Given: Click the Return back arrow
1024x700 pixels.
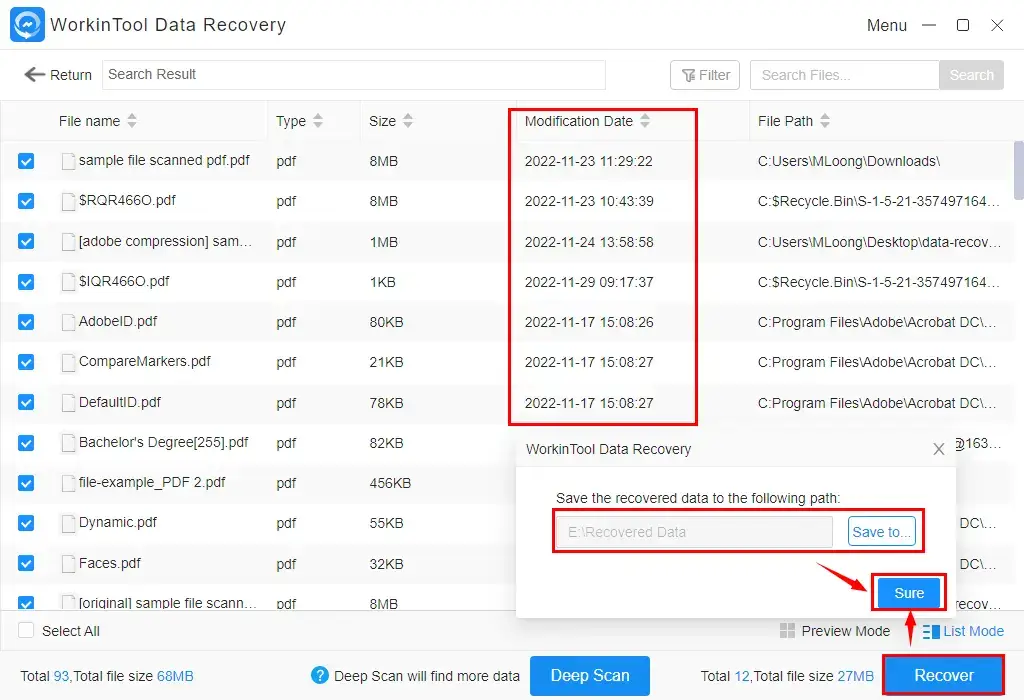Looking at the screenshot, I should pos(35,74).
